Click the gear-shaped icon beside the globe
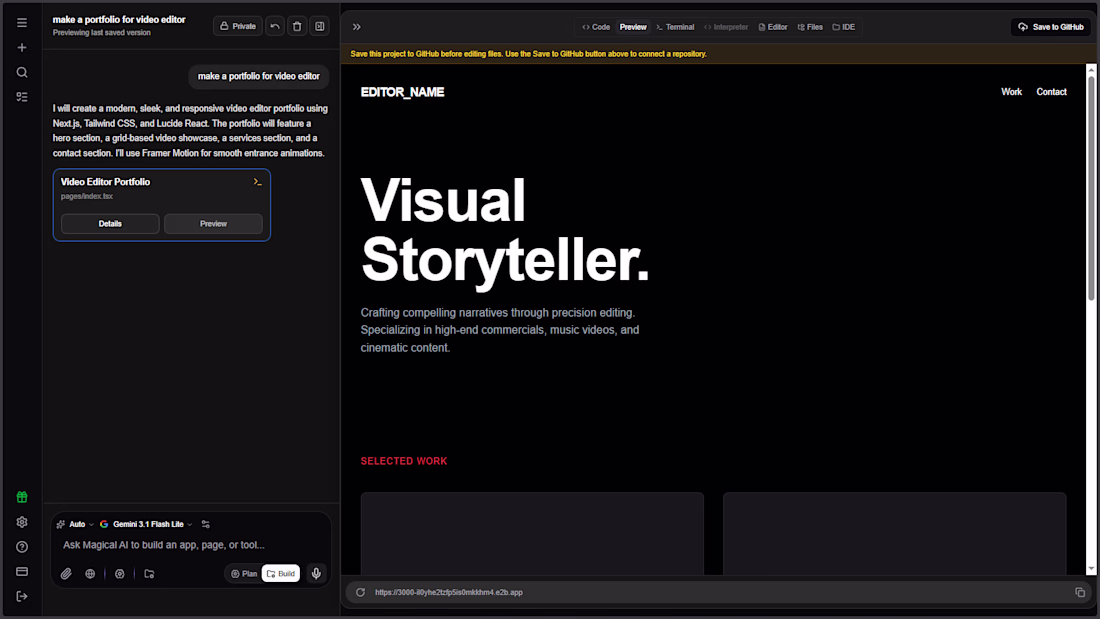This screenshot has height=619, width=1100. [120, 573]
